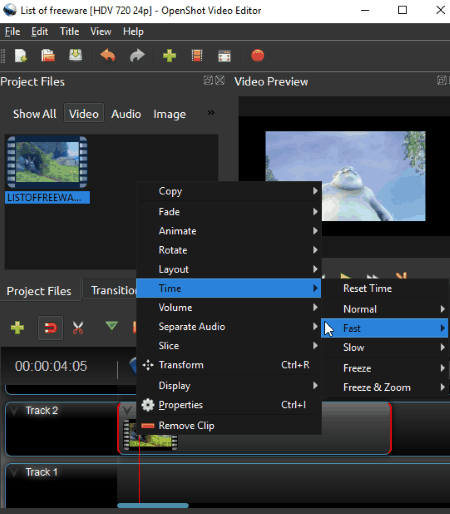Click the Fullscreen toolbar icon
Viewport: 450px width, 514px height.
click(224, 56)
